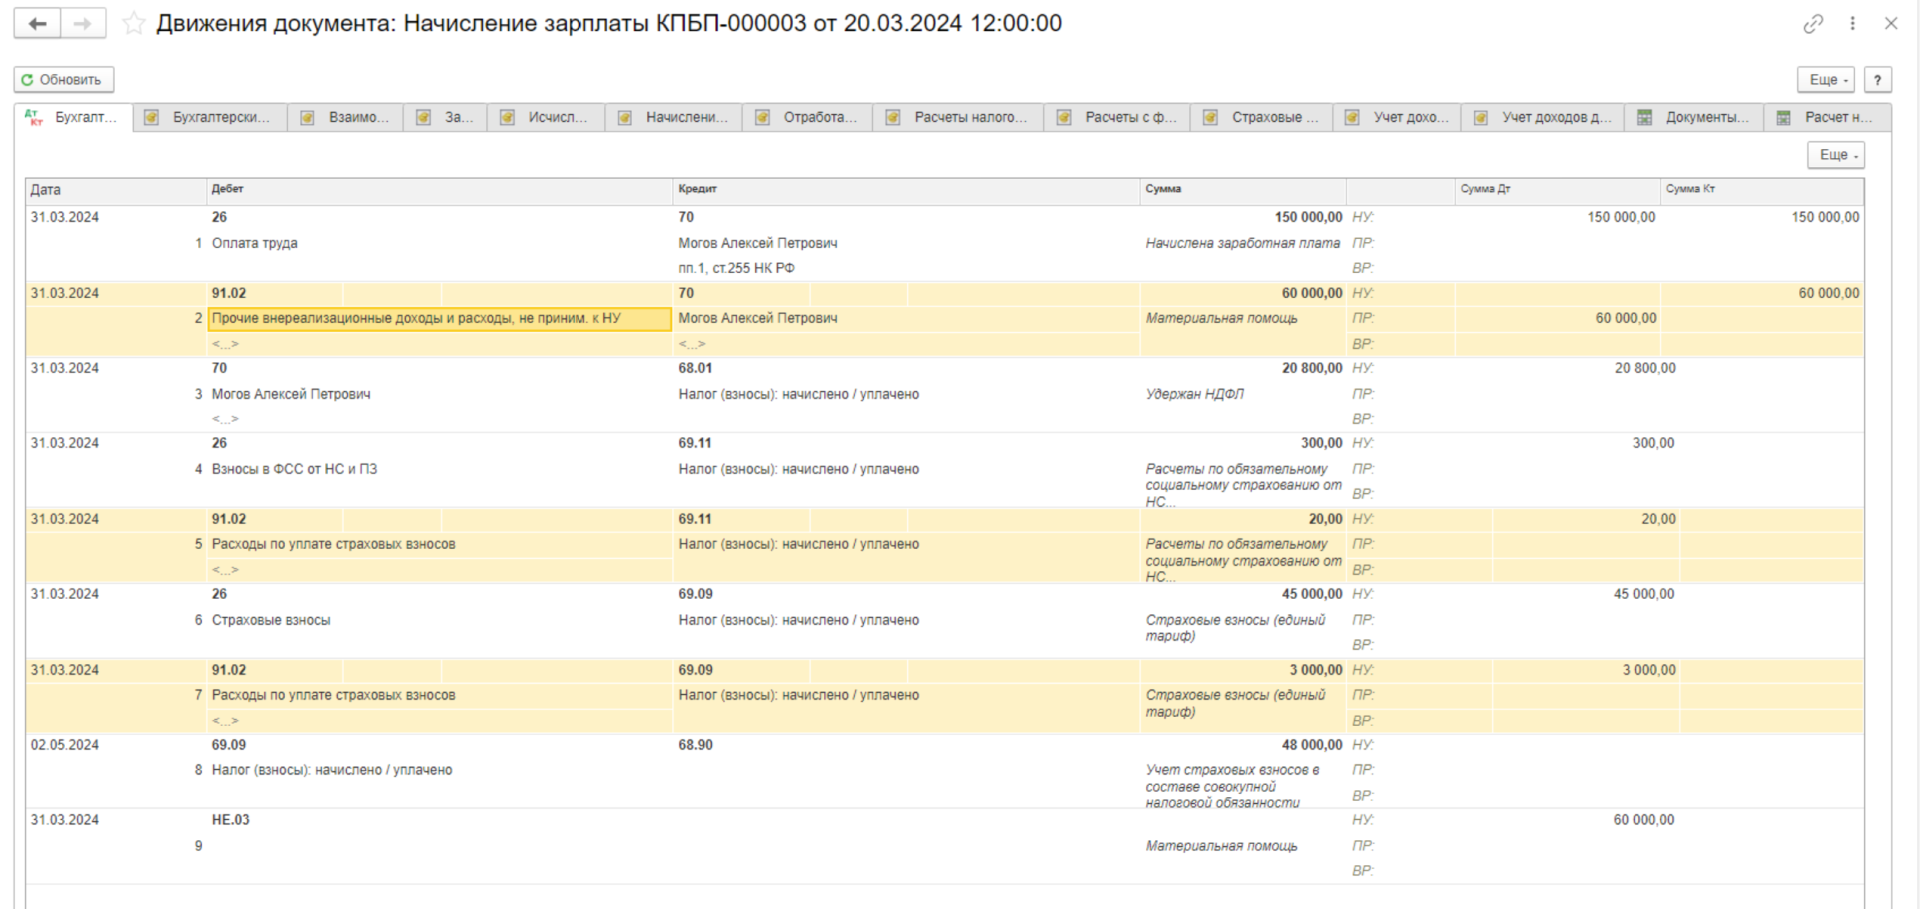Image resolution: width=1920 pixels, height=909 pixels.
Task: Open the Взаимо... tab
Action: pos(346,117)
